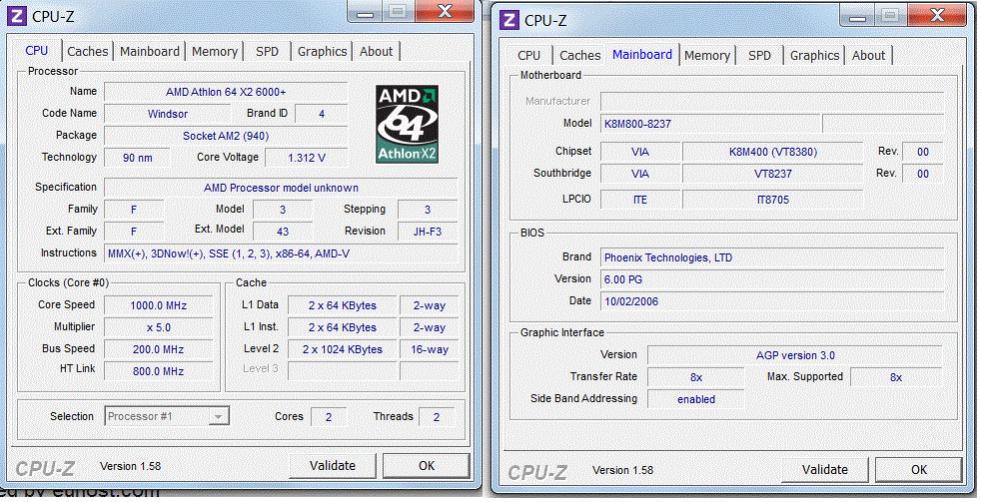Click Side Band Addressing enabled value
Screen dimensions: 981x502
click(x=696, y=399)
